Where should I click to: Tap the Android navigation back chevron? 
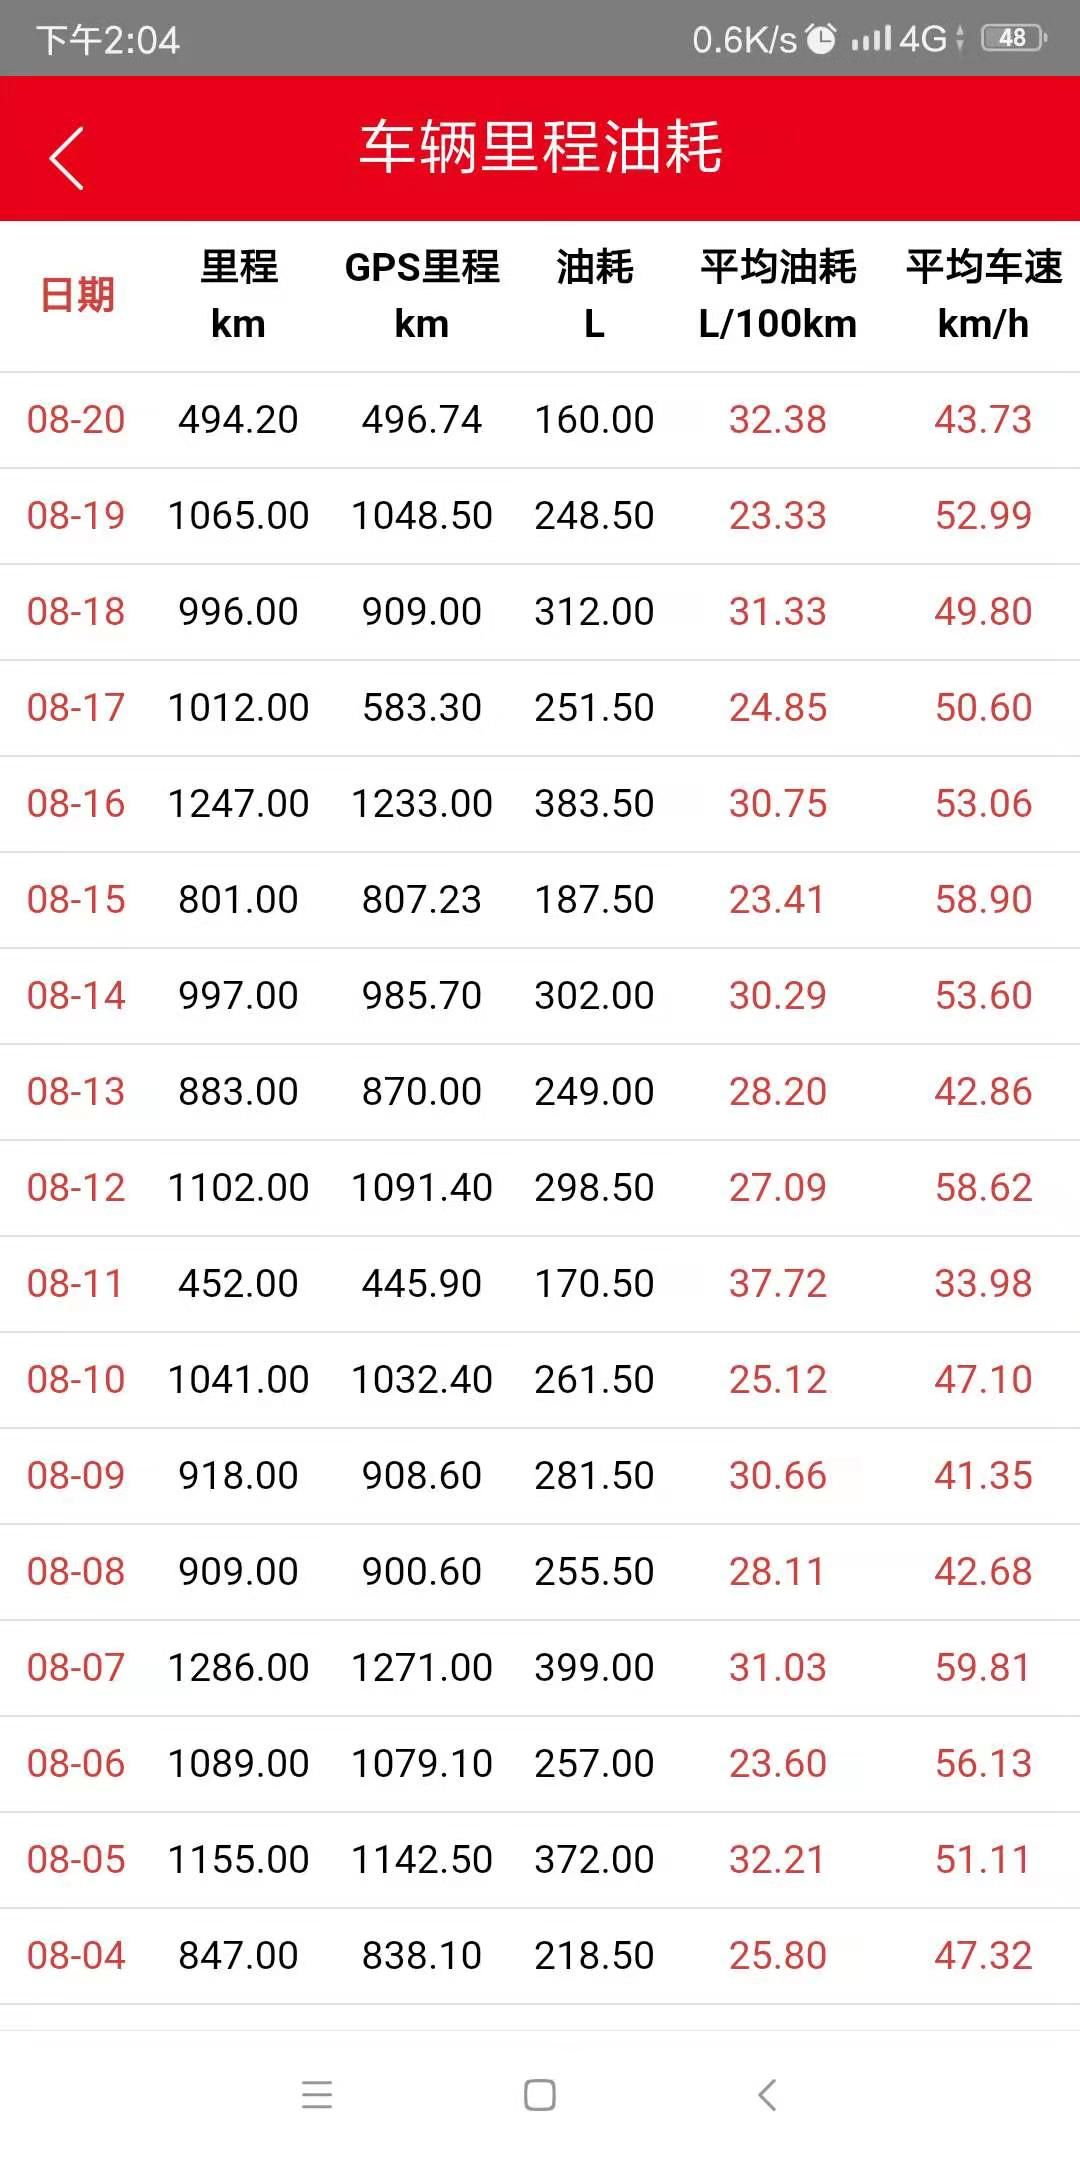767,2094
